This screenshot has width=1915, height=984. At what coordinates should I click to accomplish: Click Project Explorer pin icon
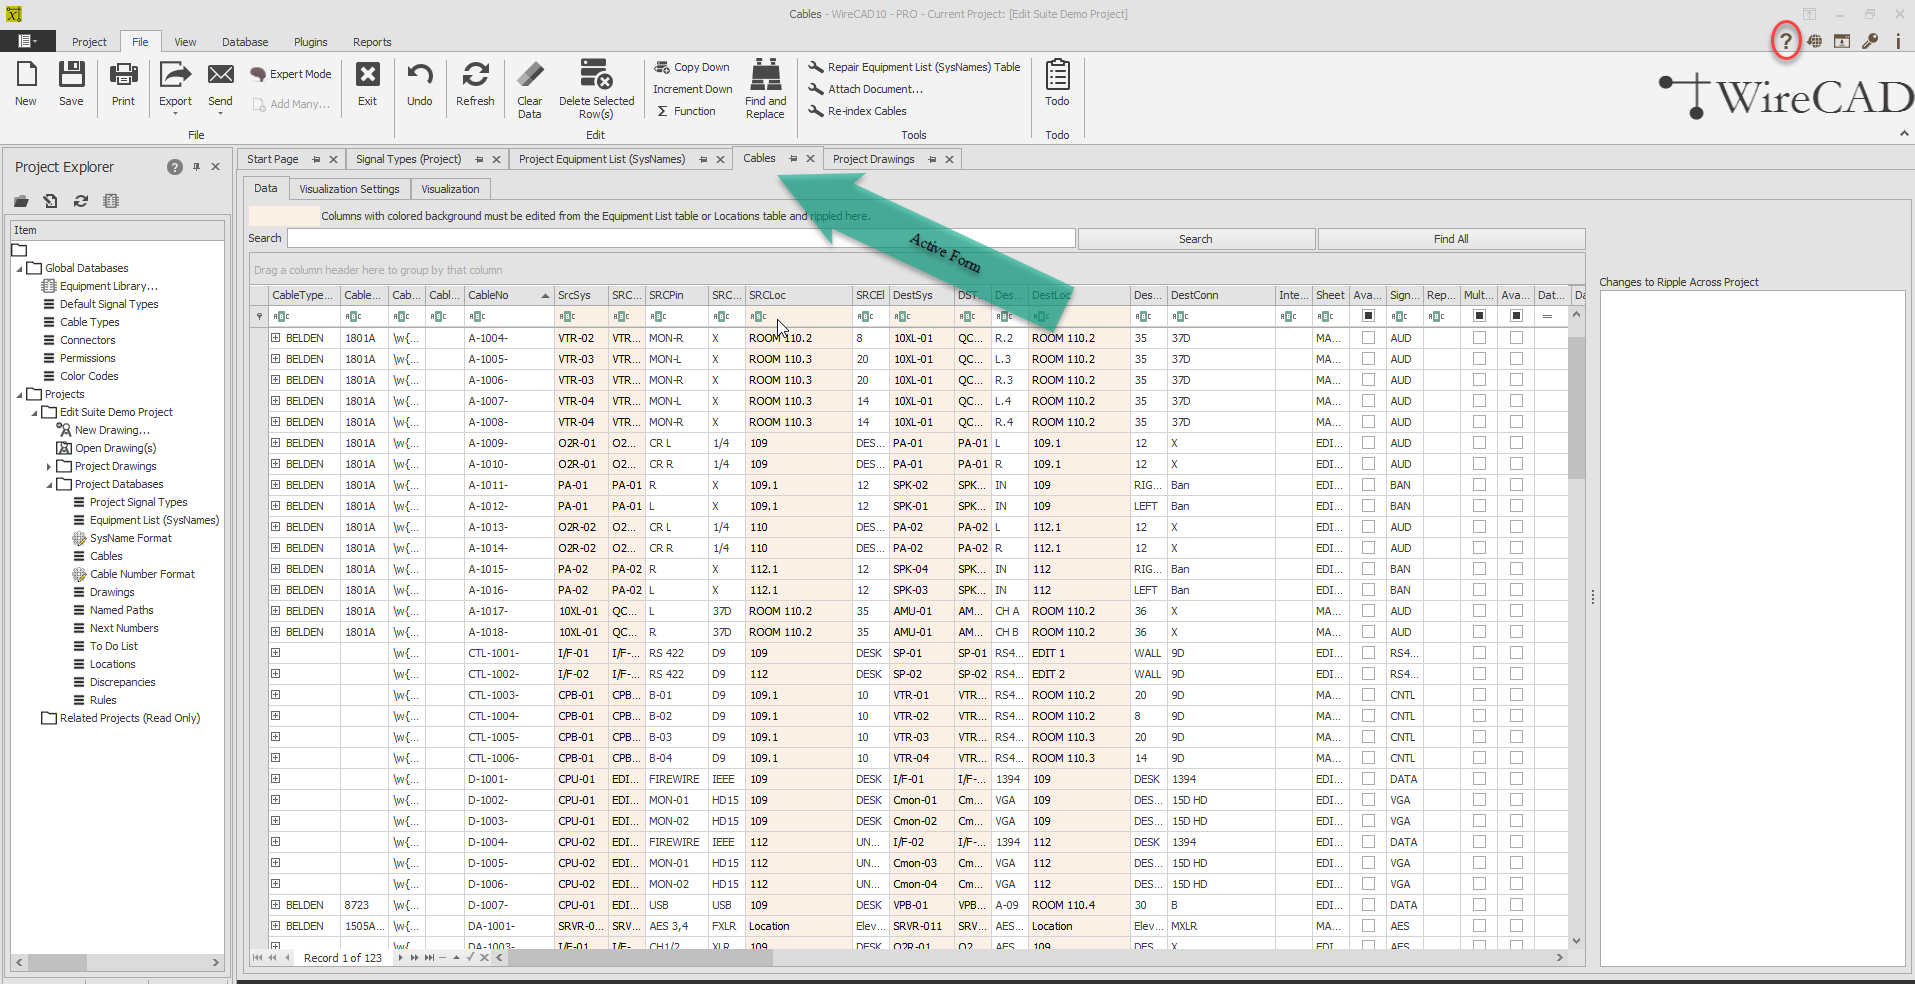[196, 167]
